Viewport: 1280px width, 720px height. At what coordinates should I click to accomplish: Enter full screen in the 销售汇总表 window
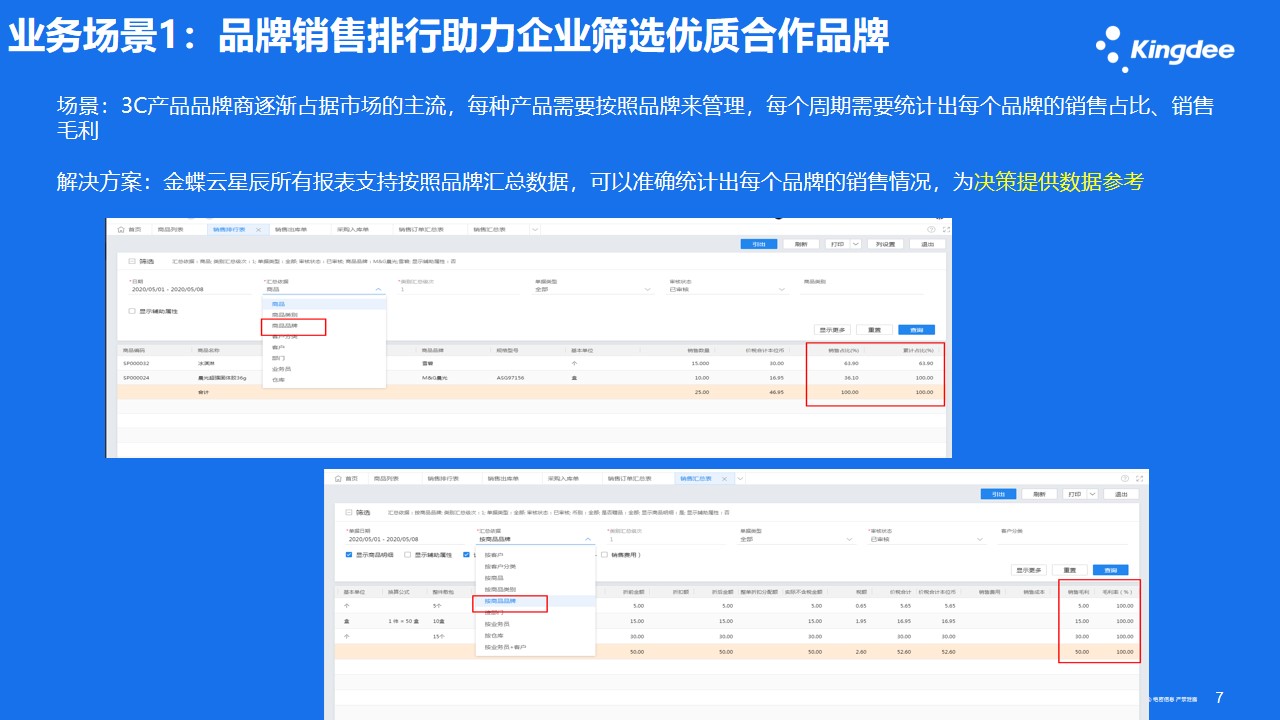pyautogui.click(x=1139, y=479)
